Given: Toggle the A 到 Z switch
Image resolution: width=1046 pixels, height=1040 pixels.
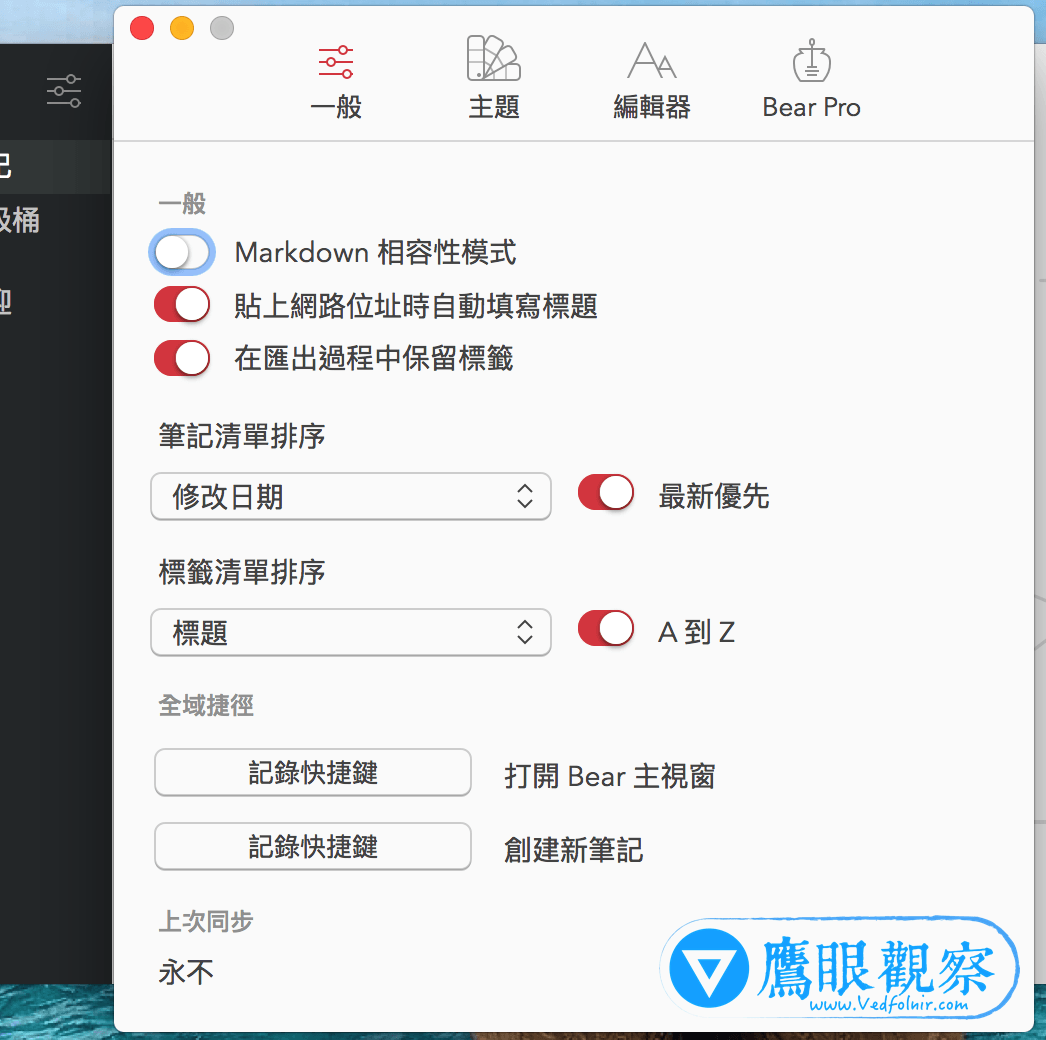Looking at the screenshot, I should [606, 628].
